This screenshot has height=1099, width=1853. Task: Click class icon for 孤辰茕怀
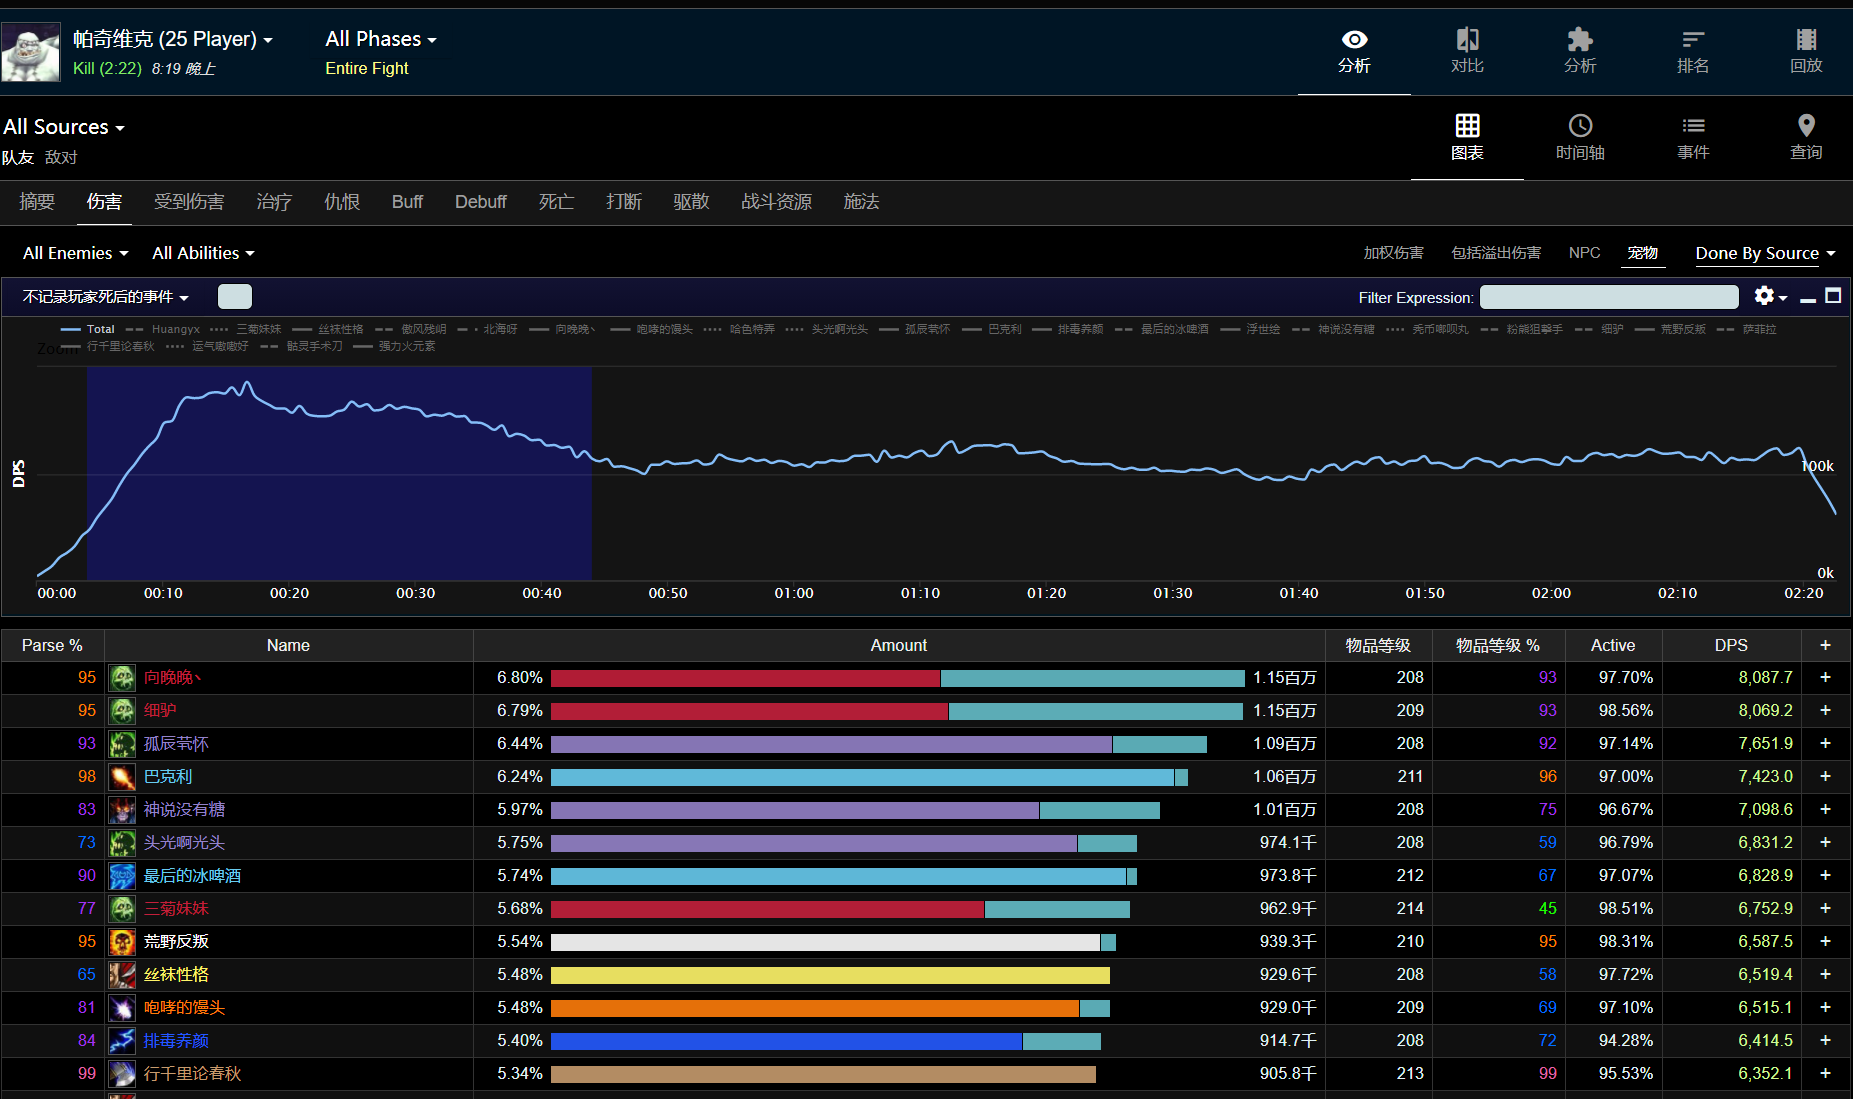[x=122, y=744]
